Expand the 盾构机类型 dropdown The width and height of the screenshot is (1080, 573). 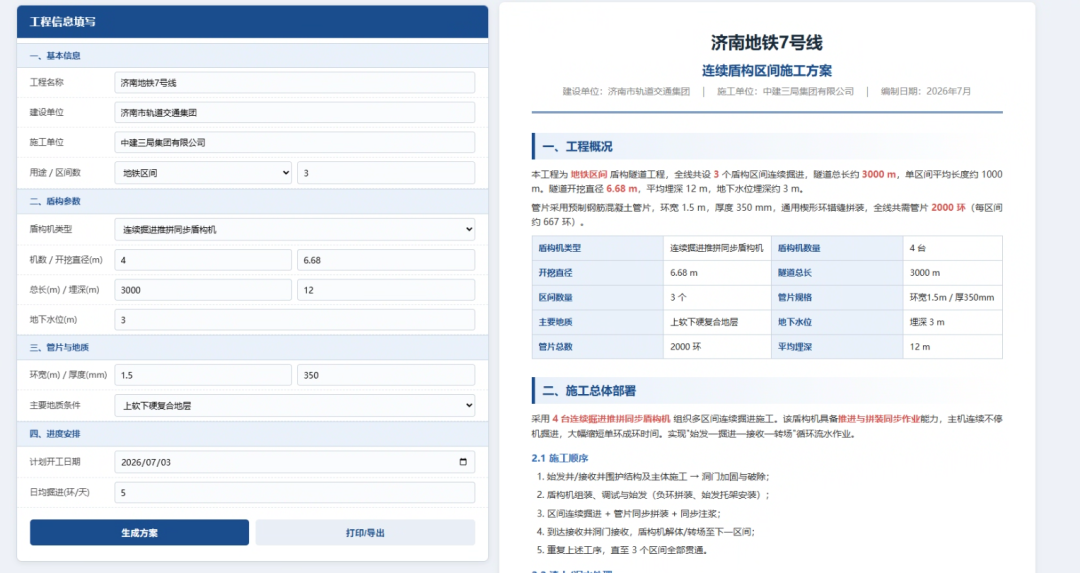295,229
